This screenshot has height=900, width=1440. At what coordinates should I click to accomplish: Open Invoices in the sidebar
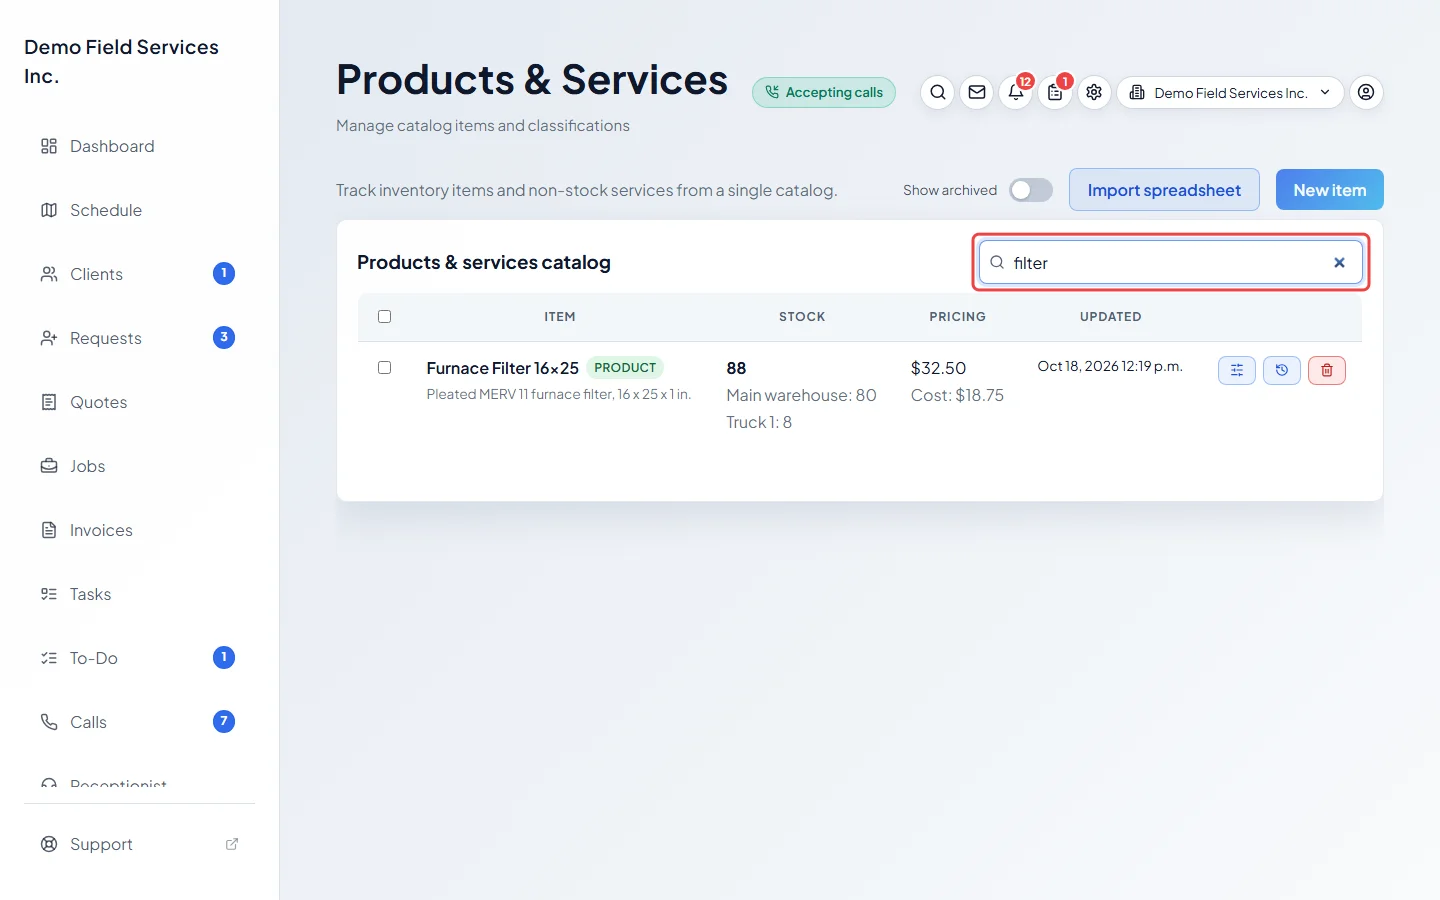pyautogui.click(x=139, y=530)
